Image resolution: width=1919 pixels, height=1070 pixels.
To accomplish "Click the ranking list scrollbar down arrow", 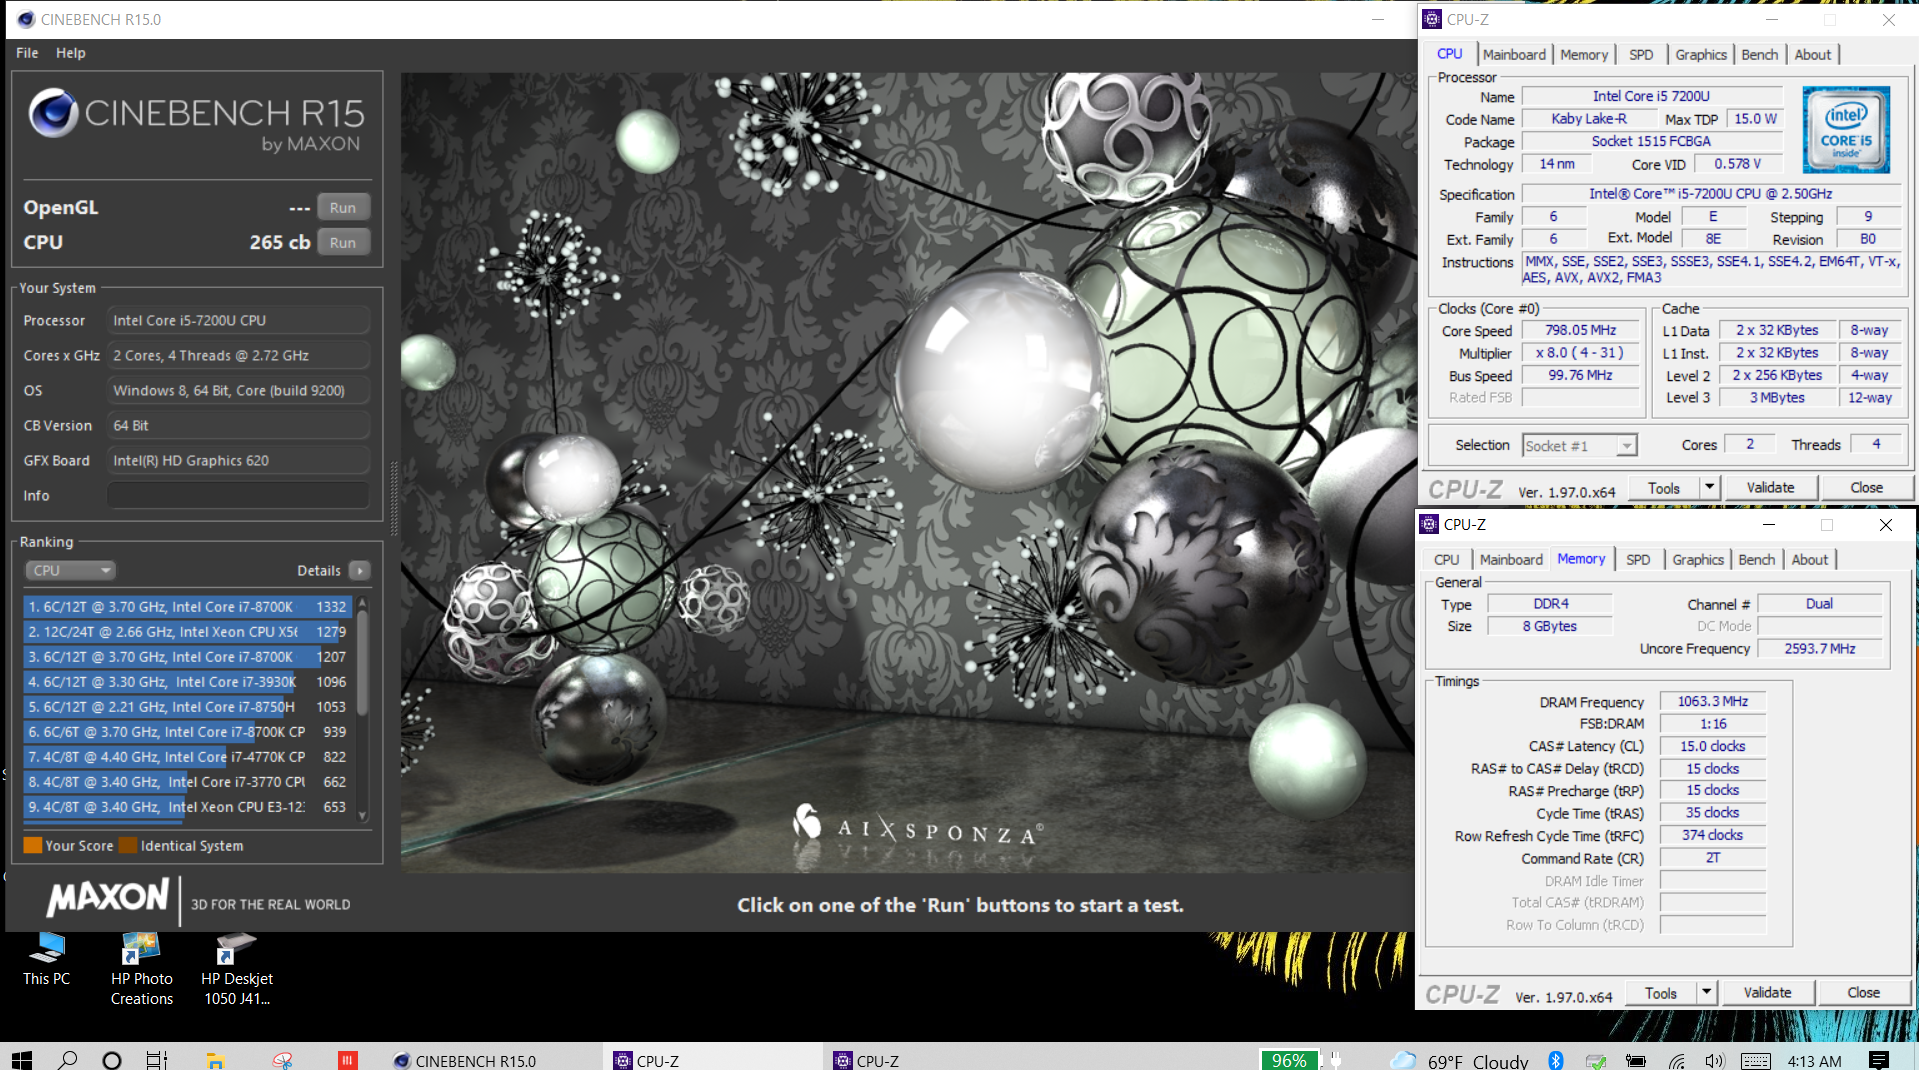I will [x=362, y=815].
